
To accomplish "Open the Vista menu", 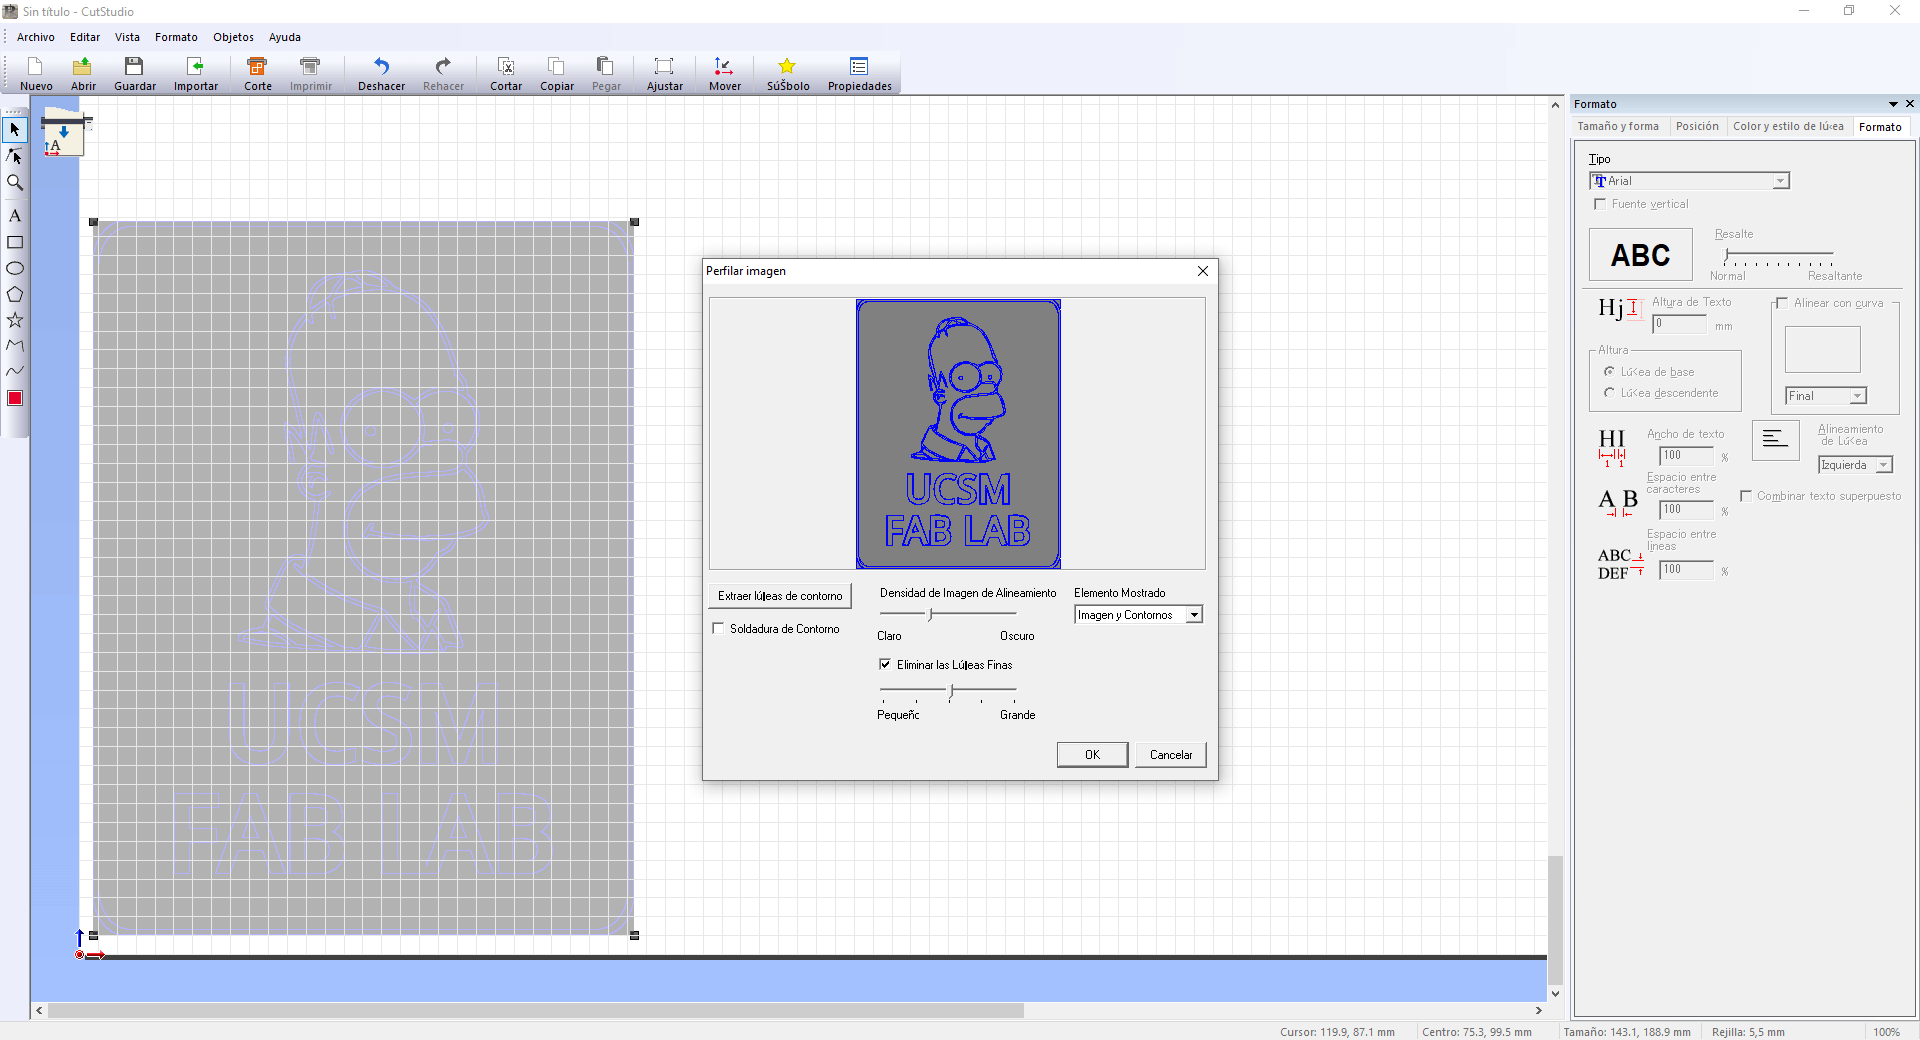I will 127,37.
